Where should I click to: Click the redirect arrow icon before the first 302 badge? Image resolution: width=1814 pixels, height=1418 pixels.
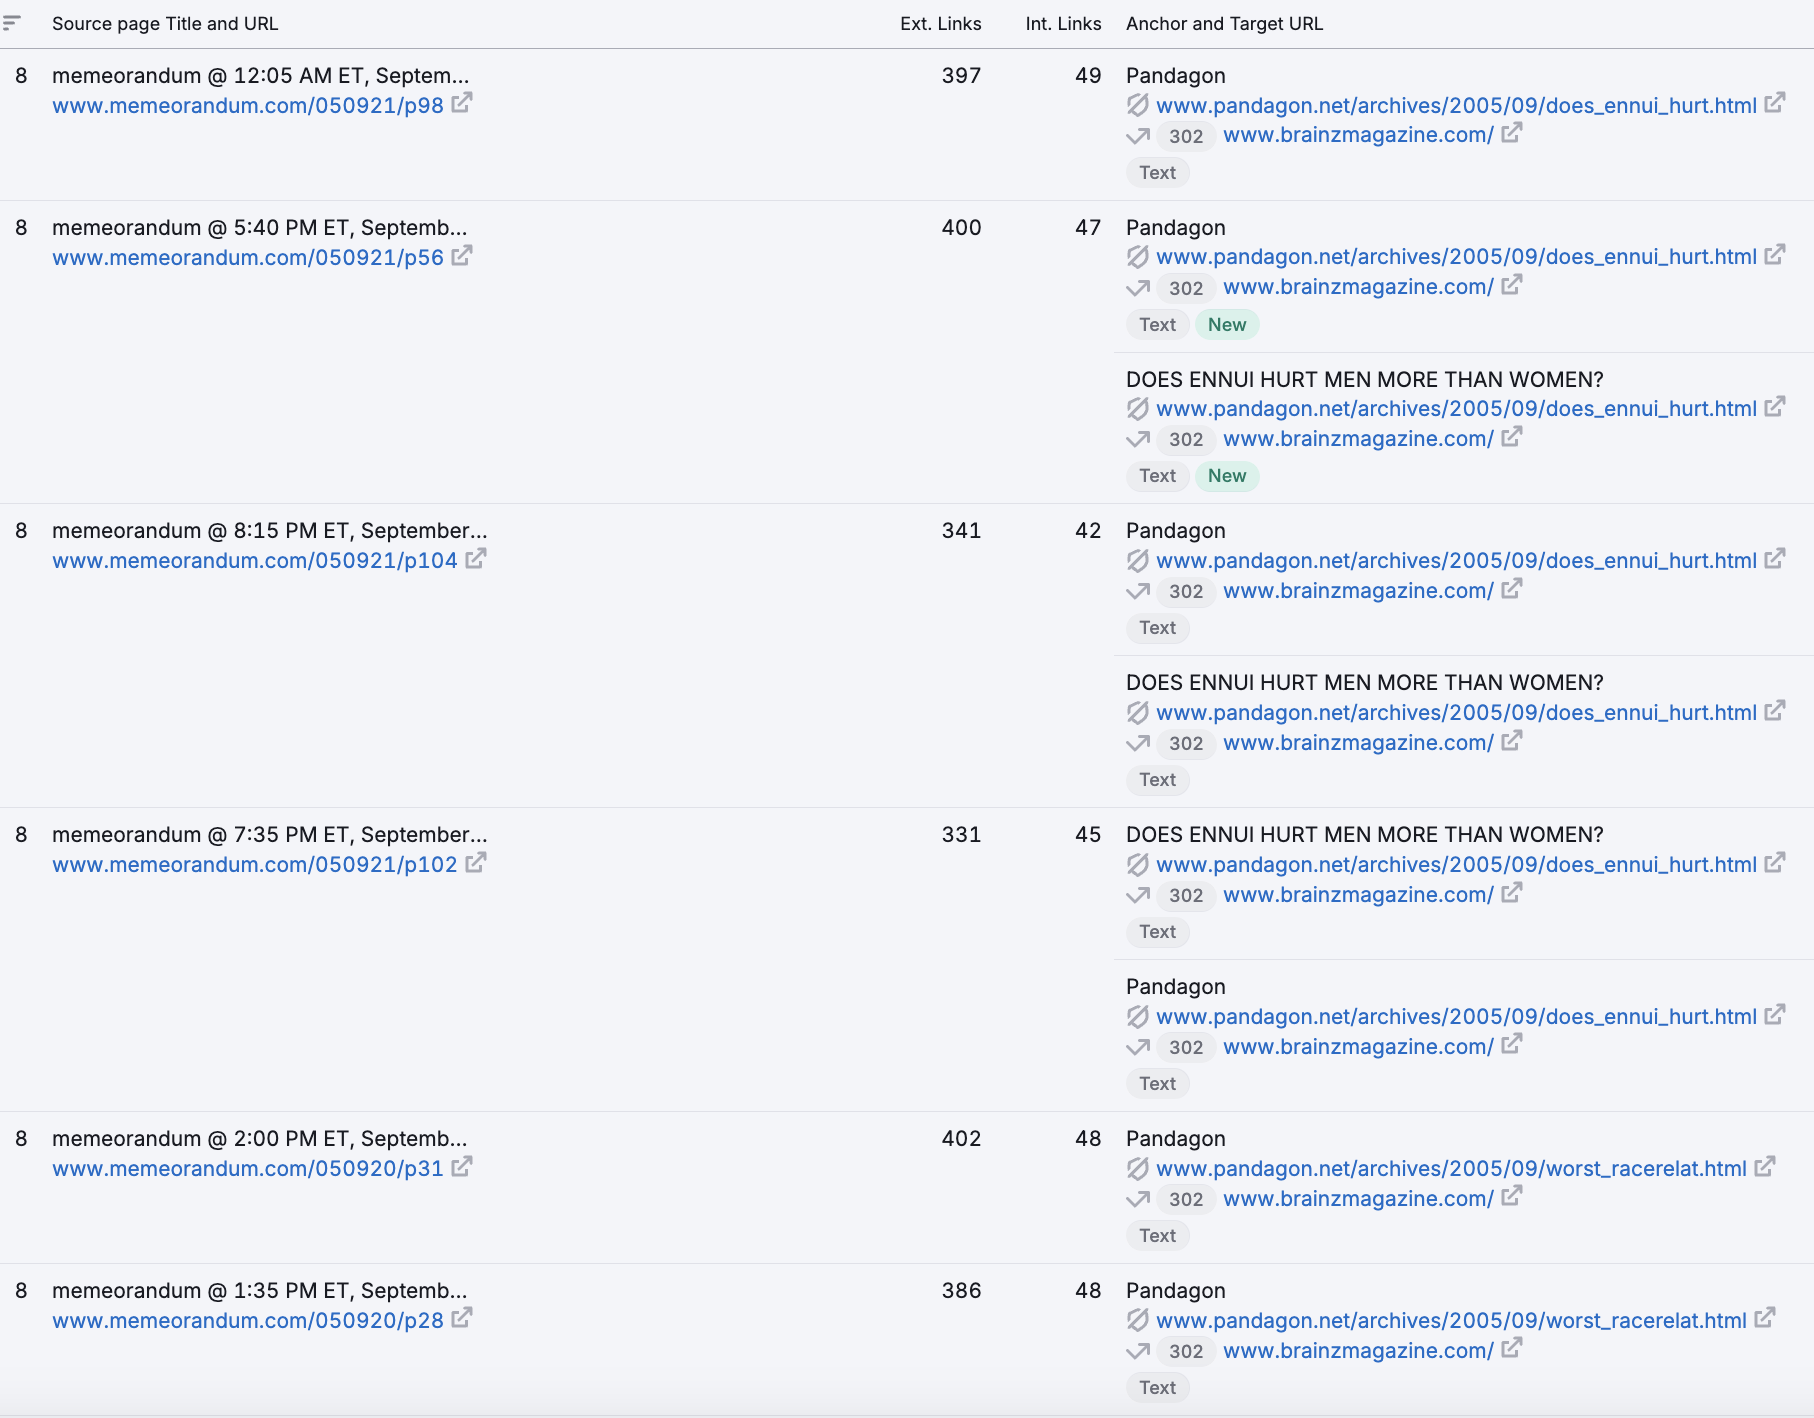pos(1137,136)
